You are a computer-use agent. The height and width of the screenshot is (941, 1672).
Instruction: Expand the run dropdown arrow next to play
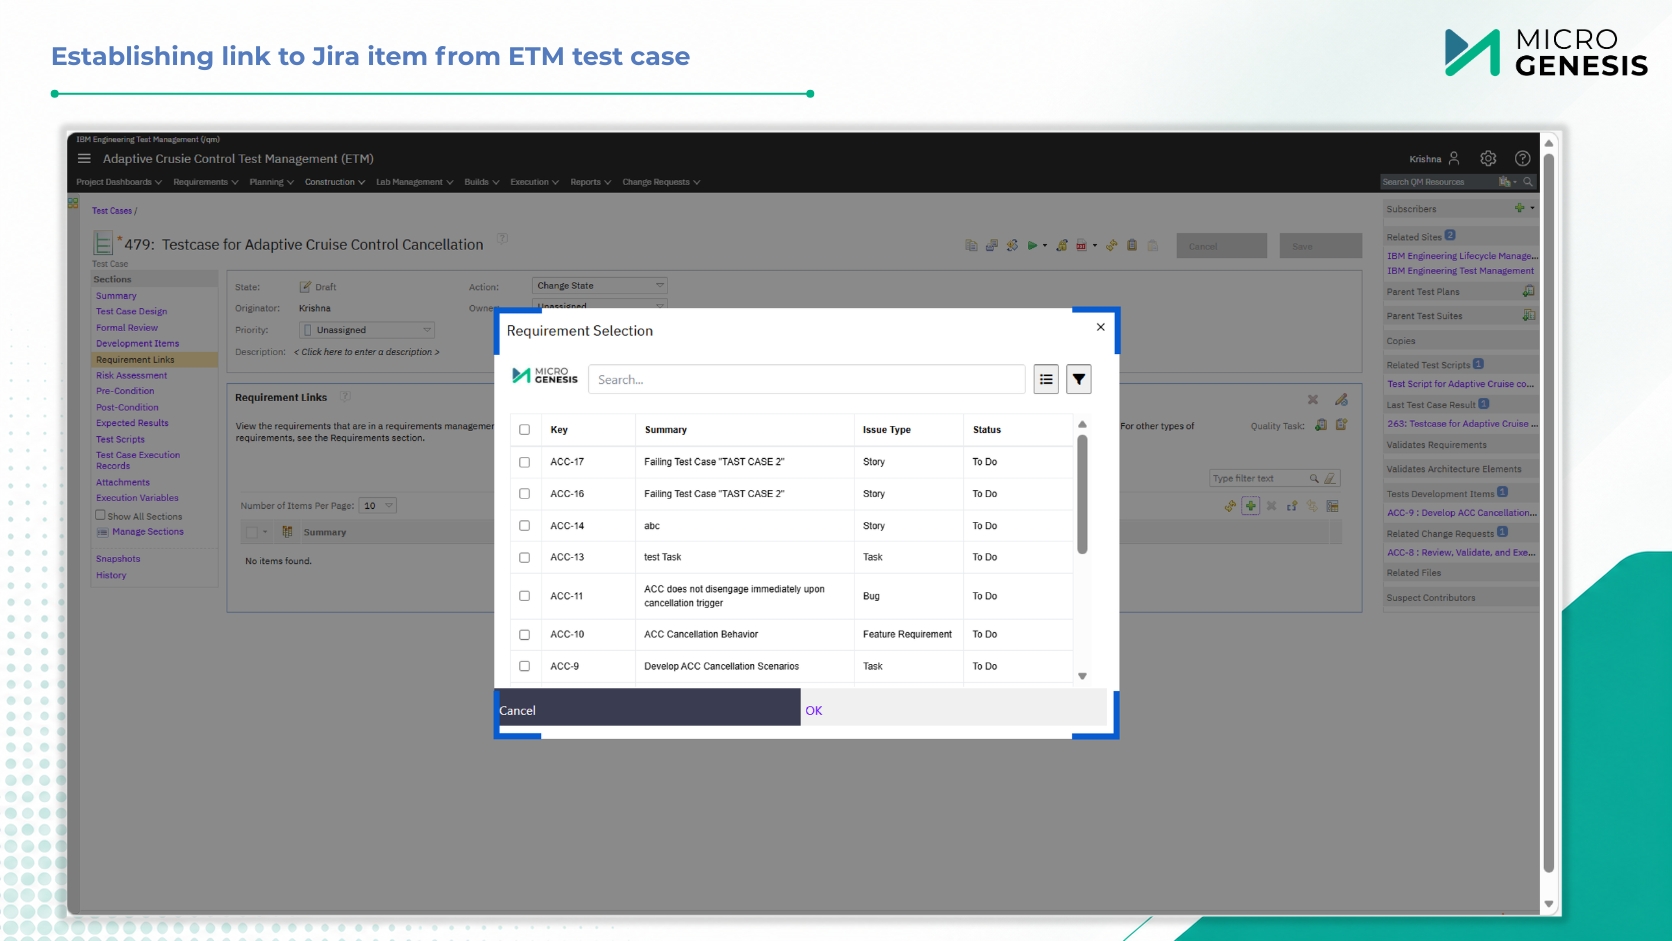1045,245
